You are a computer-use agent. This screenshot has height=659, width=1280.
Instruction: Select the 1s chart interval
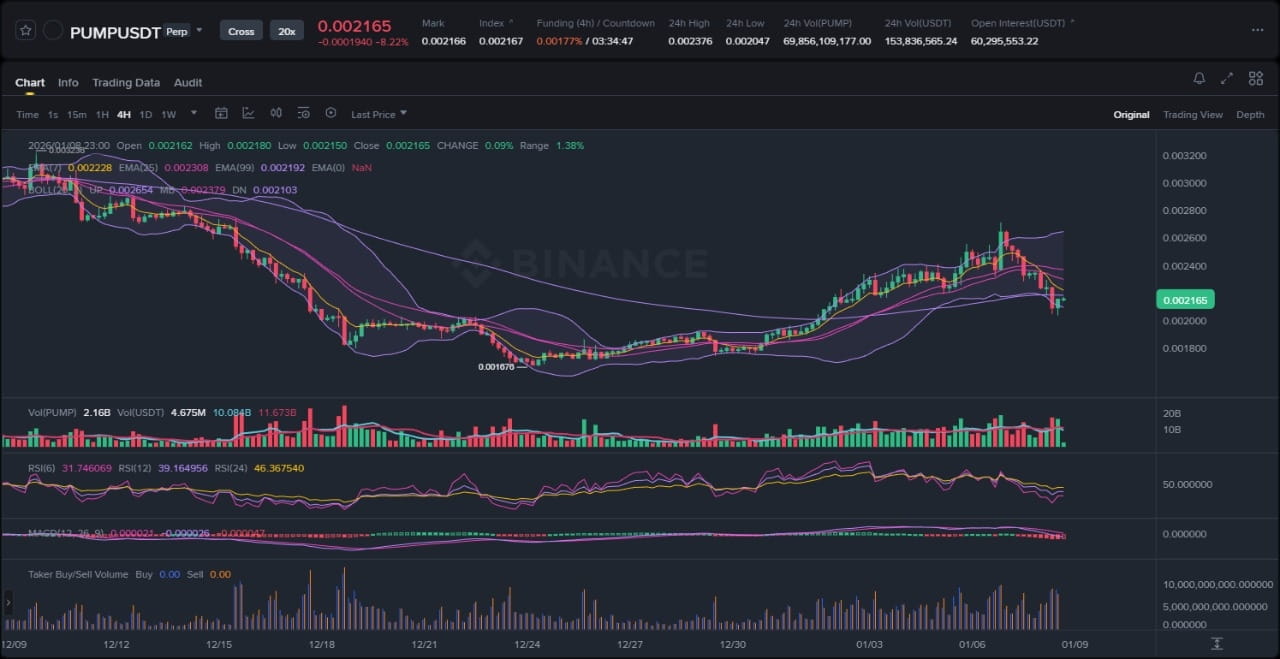pos(53,115)
